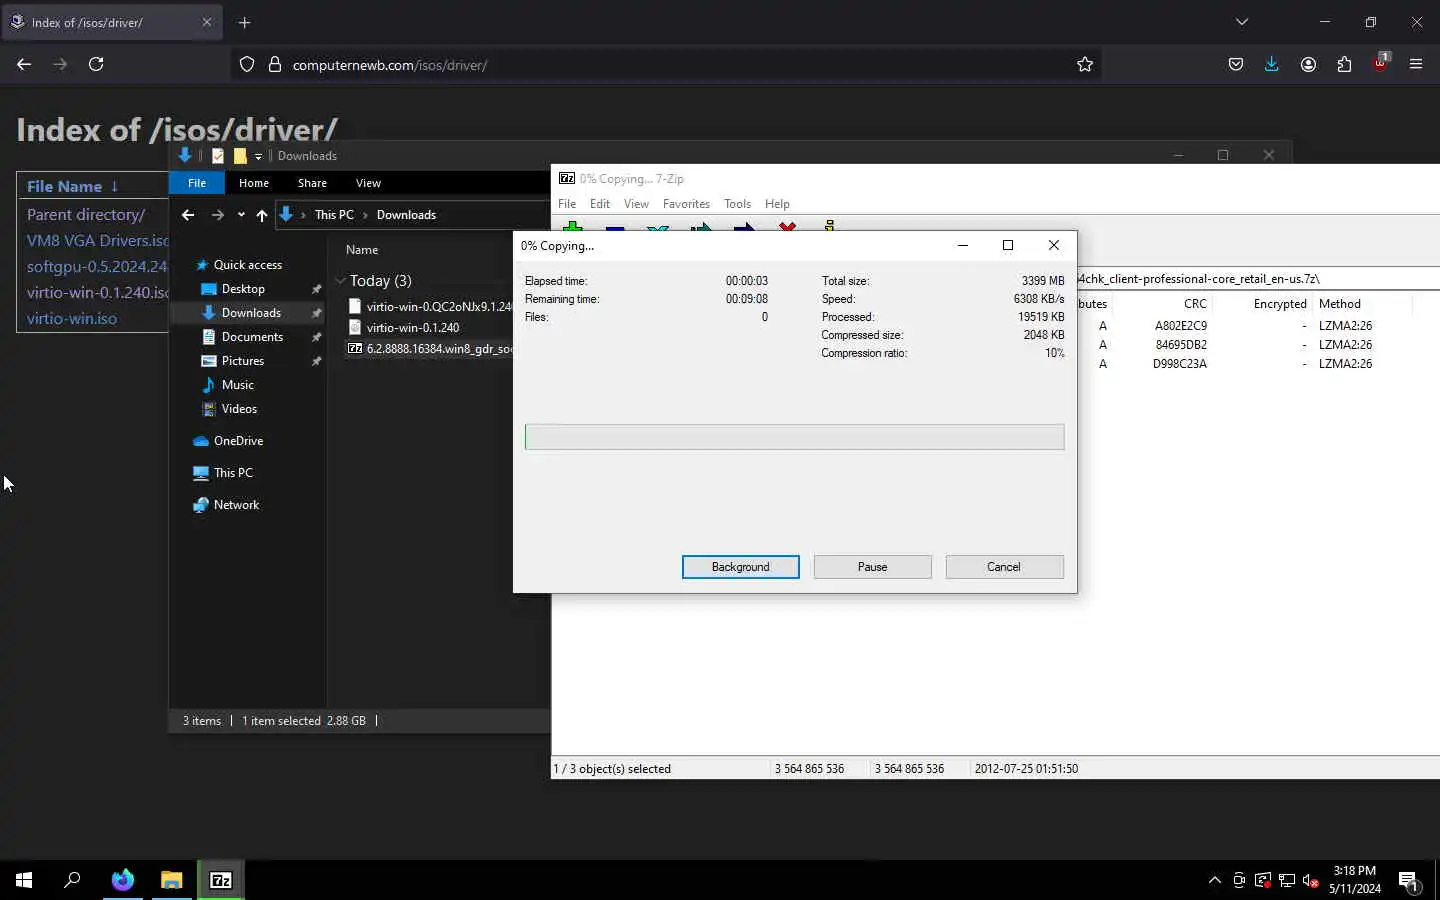Screen dimensions: 1440x900
Task: Click CRC column header in 7-Zip
Action: pyautogui.click(x=1195, y=304)
